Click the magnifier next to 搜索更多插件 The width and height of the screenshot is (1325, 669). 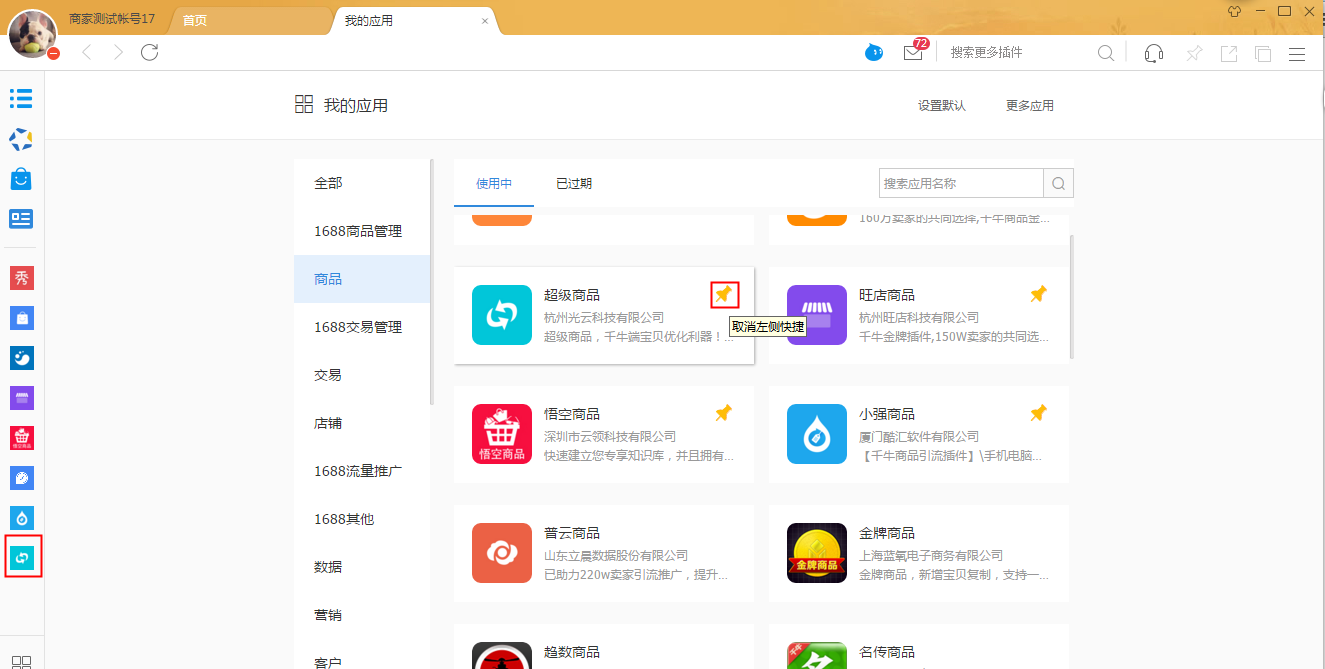point(1106,53)
